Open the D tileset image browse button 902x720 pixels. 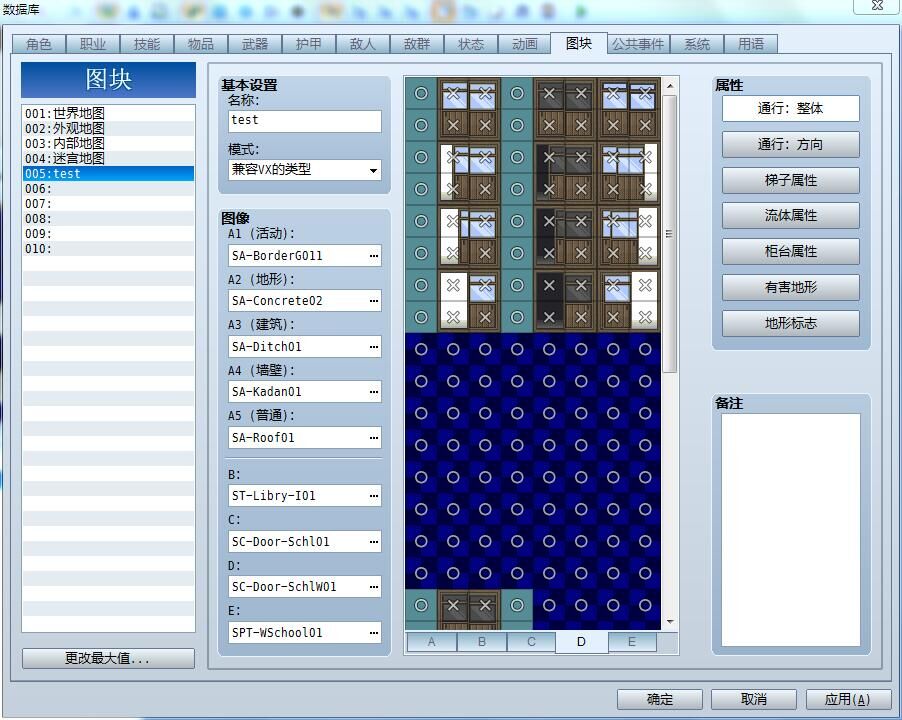(374, 587)
